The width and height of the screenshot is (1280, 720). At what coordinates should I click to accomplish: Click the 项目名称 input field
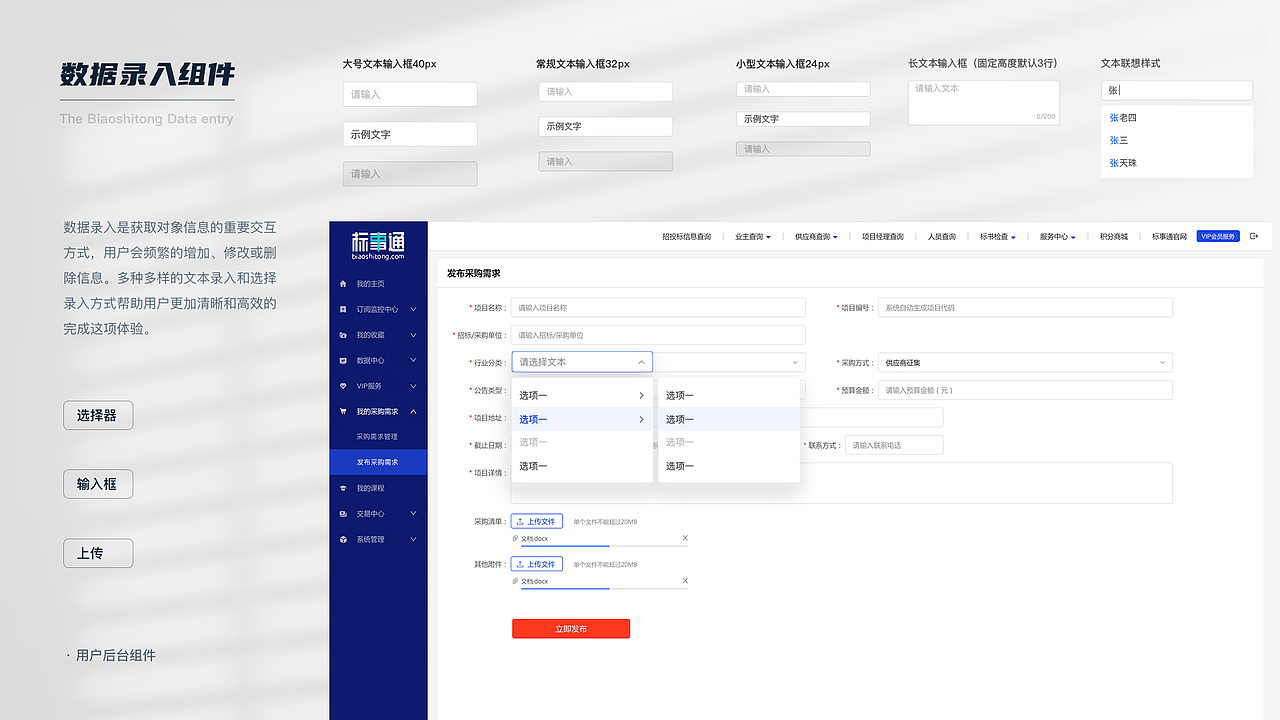tap(658, 308)
